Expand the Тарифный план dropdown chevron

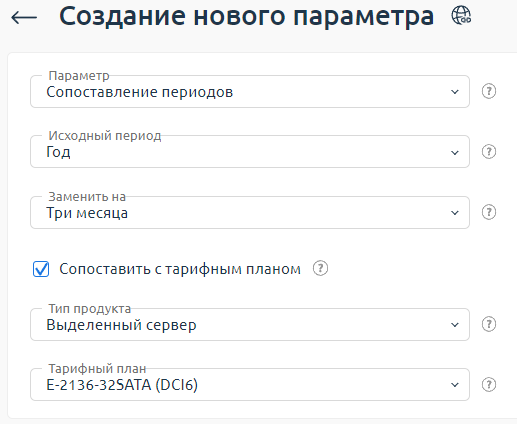455,385
